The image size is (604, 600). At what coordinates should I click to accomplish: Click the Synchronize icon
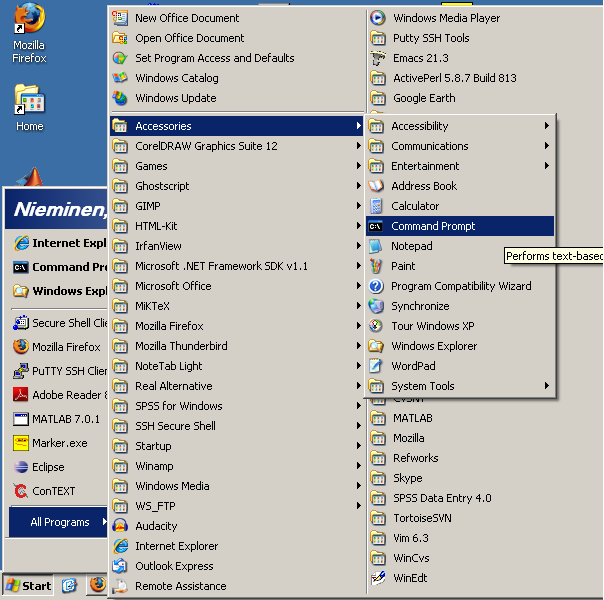coord(376,306)
